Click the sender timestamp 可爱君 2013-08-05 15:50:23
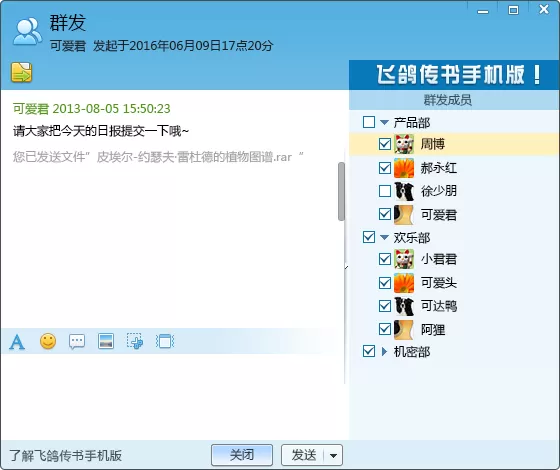The image size is (560, 470). point(92,109)
